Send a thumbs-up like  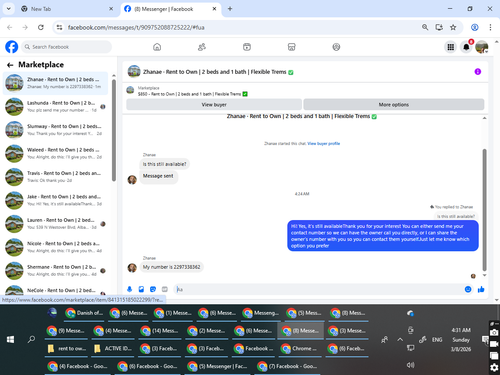[x=481, y=289]
